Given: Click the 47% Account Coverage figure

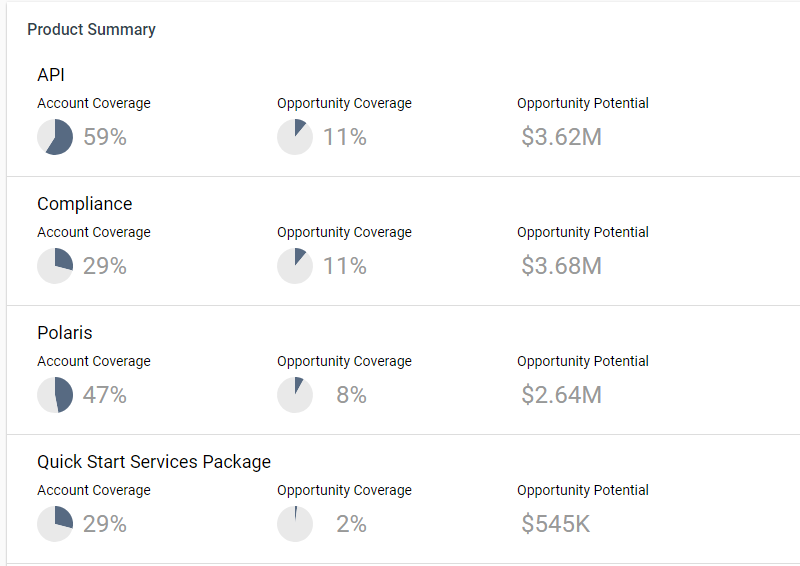Looking at the screenshot, I should click(105, 395).
